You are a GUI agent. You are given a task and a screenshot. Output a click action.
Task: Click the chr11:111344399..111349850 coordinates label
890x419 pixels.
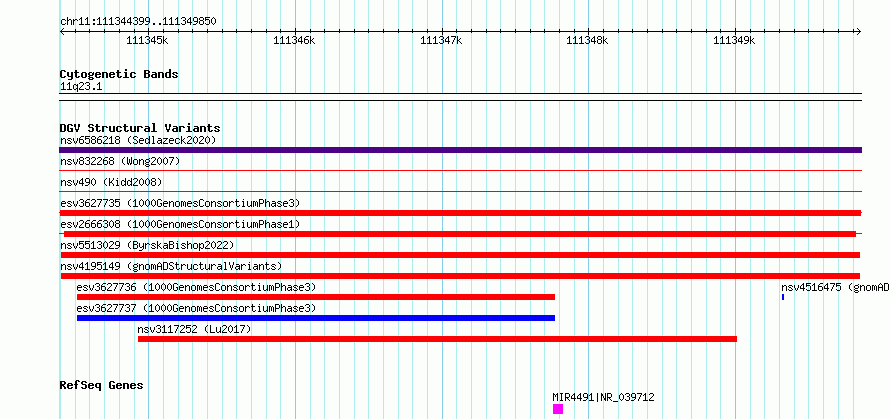(138, 22)
